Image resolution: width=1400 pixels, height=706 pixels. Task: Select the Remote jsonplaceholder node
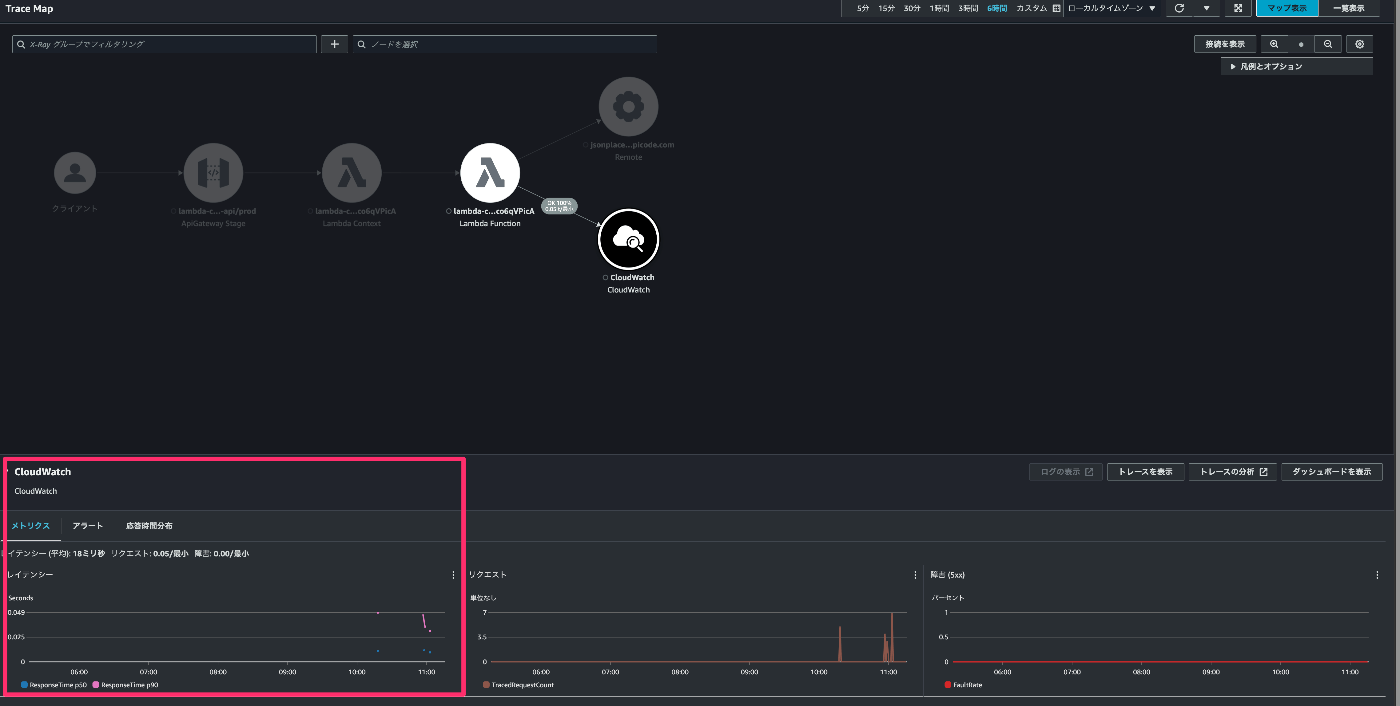628,106
